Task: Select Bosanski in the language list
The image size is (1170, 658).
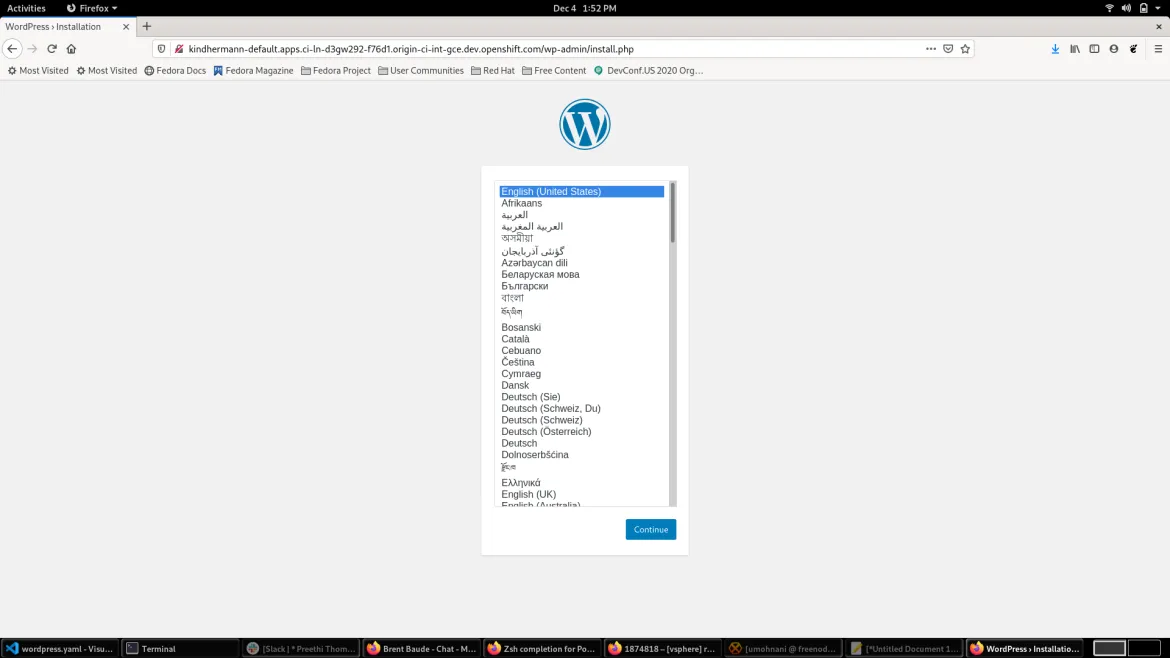Action: click(581, 328)
